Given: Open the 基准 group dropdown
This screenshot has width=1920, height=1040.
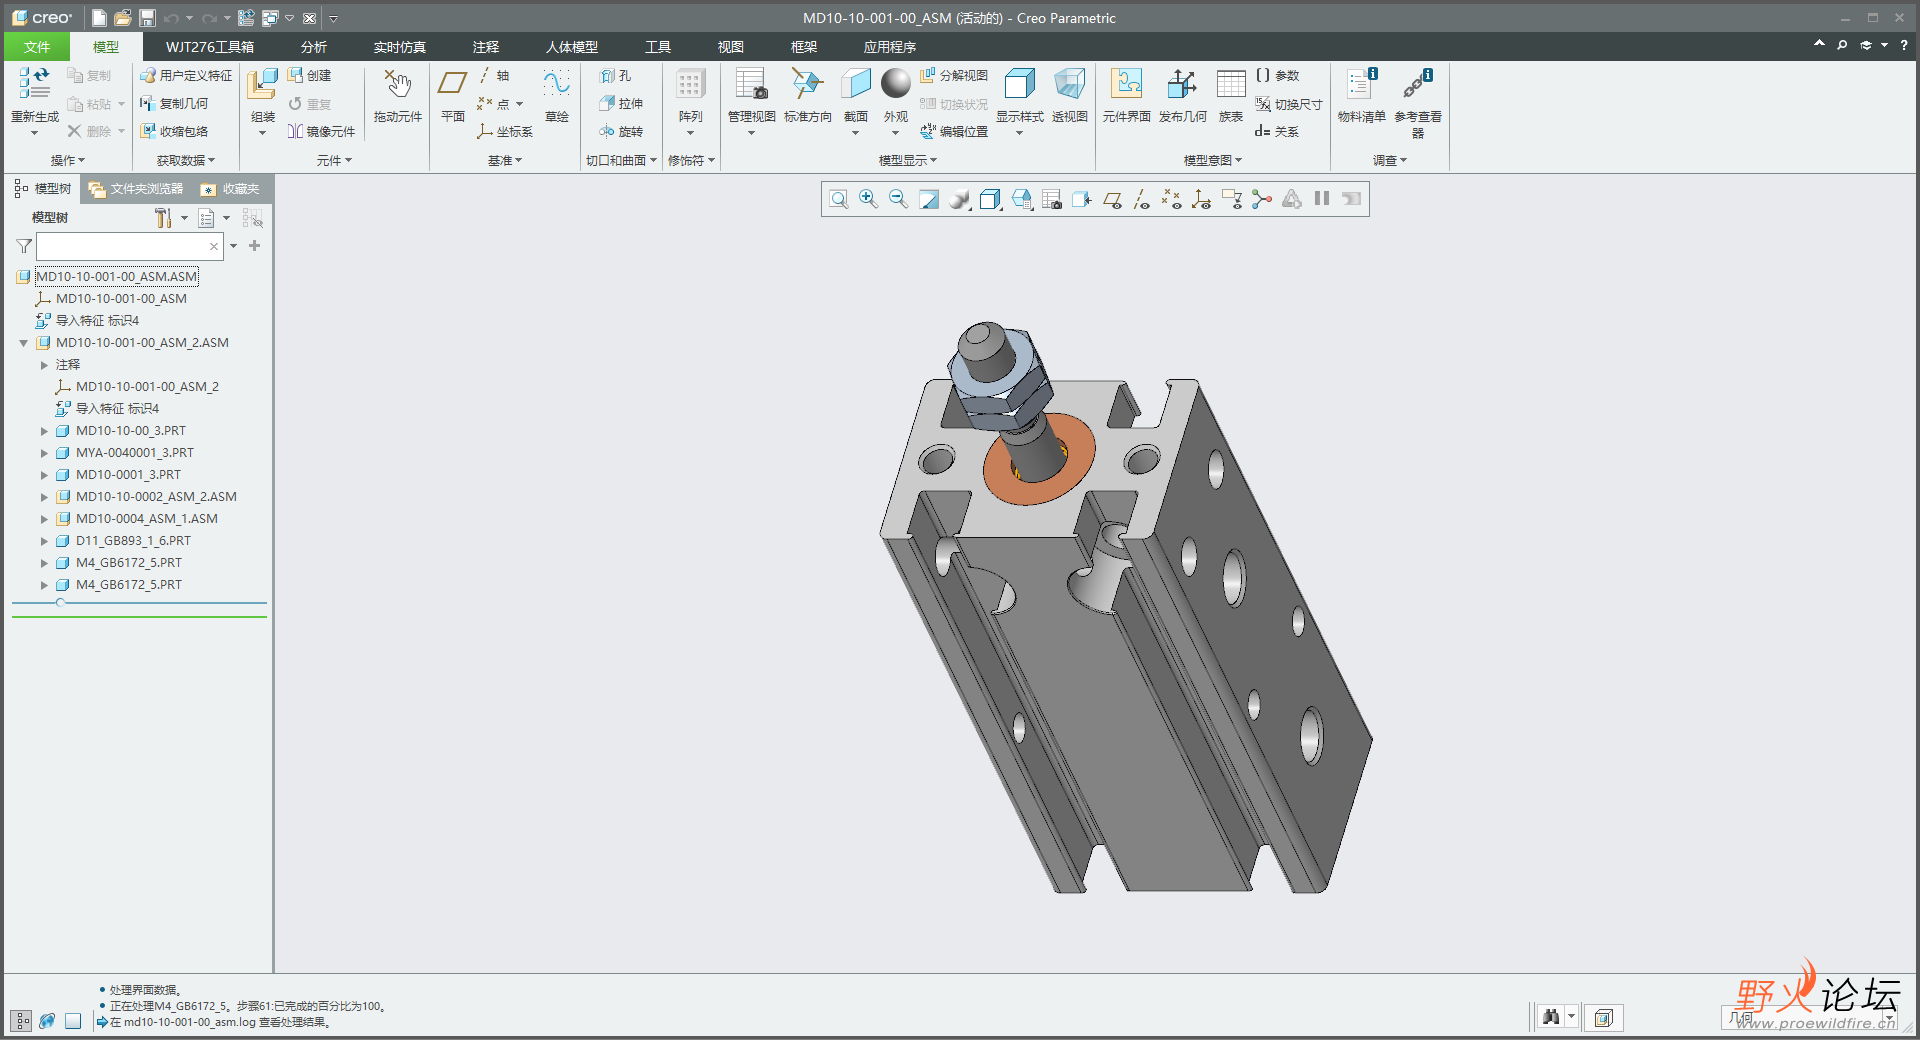Looking at the screenshot, I should [505, 160].
